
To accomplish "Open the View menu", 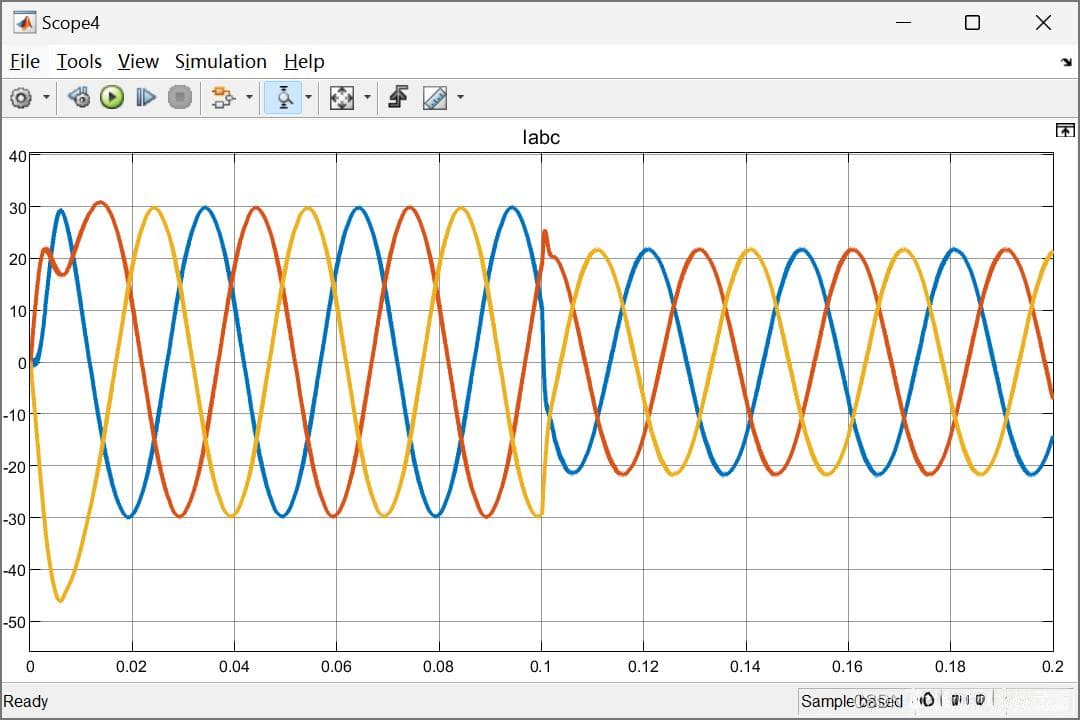I will point(138,62).
